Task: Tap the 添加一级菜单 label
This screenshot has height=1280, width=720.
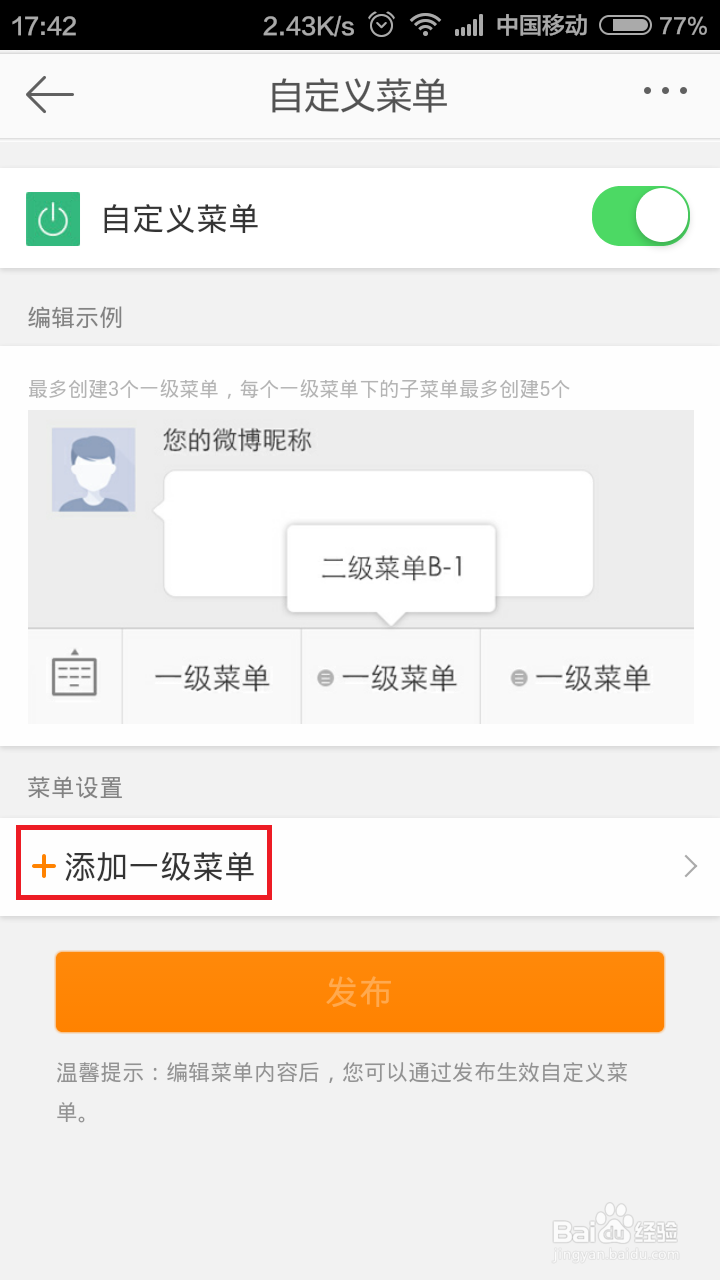Action: [x=160, y=866]
